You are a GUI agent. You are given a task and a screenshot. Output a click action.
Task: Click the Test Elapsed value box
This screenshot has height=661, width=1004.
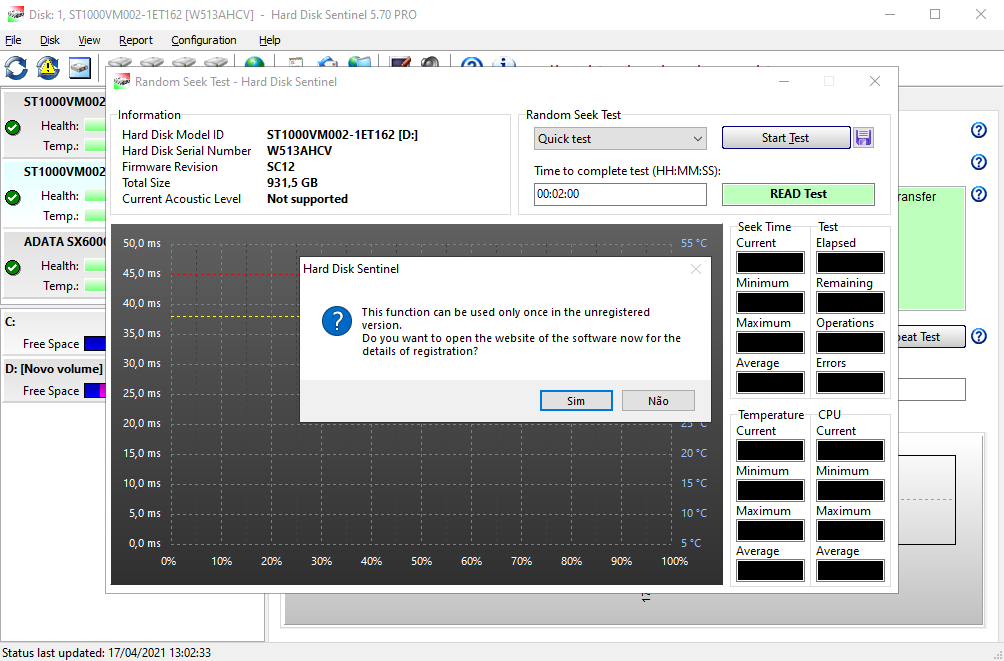(850, 263)
